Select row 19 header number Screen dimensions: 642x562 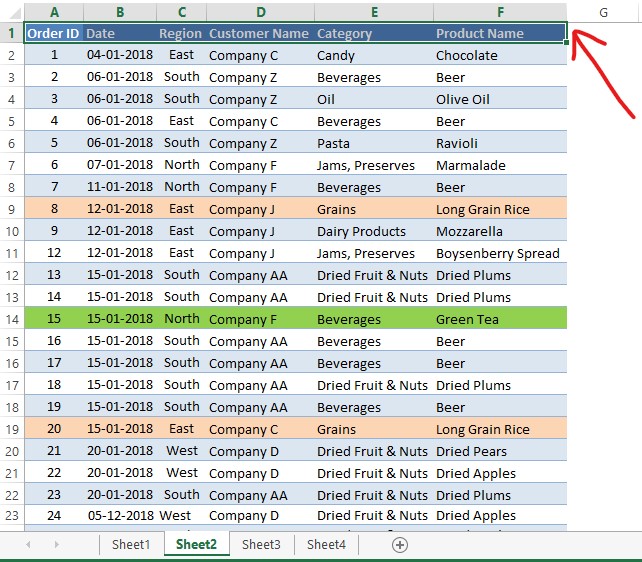click(11, 429)
